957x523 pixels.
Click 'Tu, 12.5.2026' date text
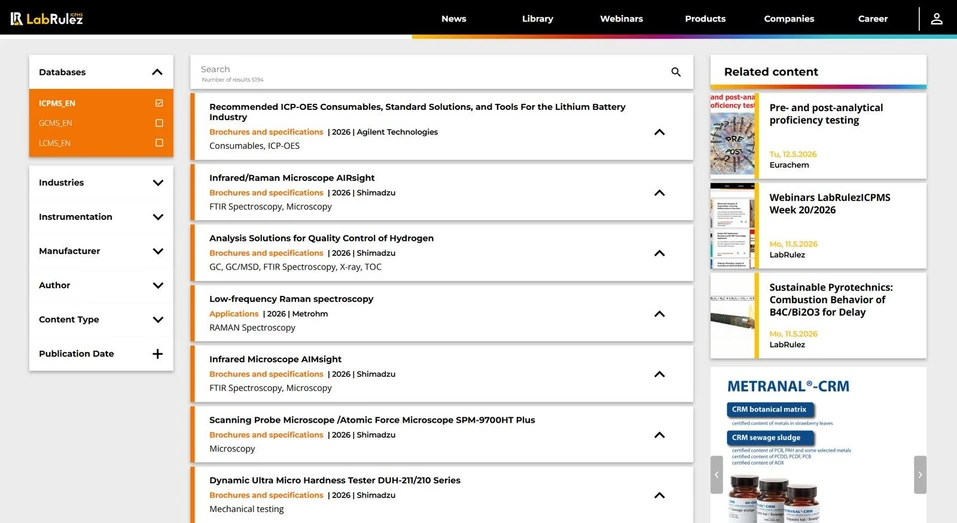coord(793,154)
